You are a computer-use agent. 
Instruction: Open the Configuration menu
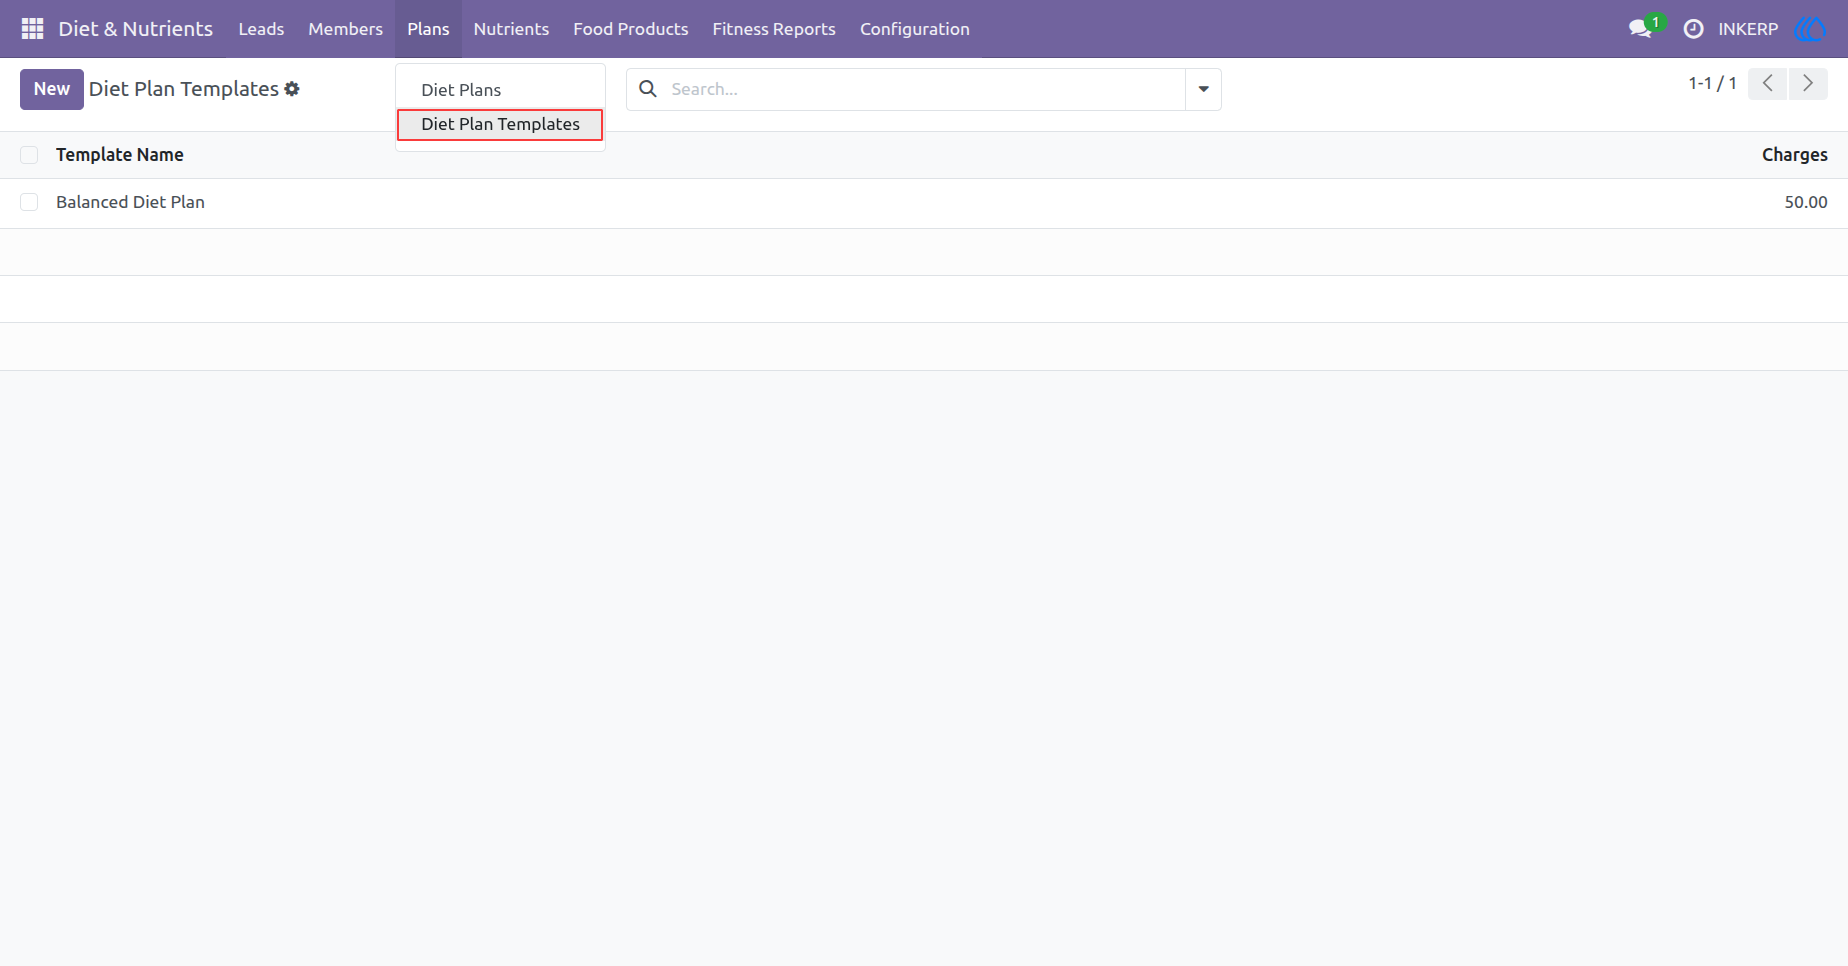[915, 29]
